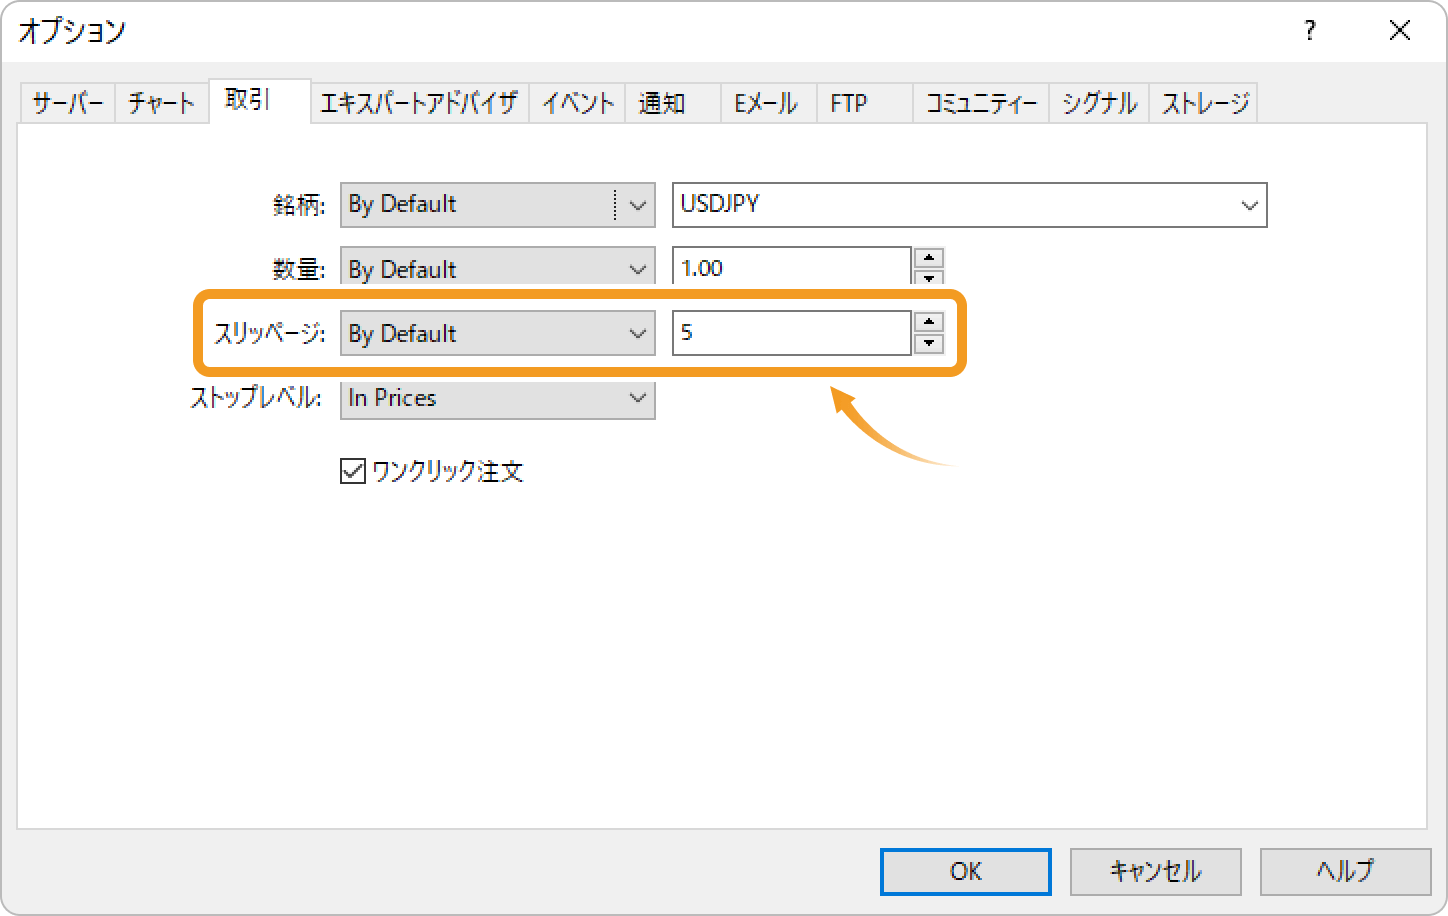
Task: Open help with the ヘルプ button
Action: (x=1346, y=872)
